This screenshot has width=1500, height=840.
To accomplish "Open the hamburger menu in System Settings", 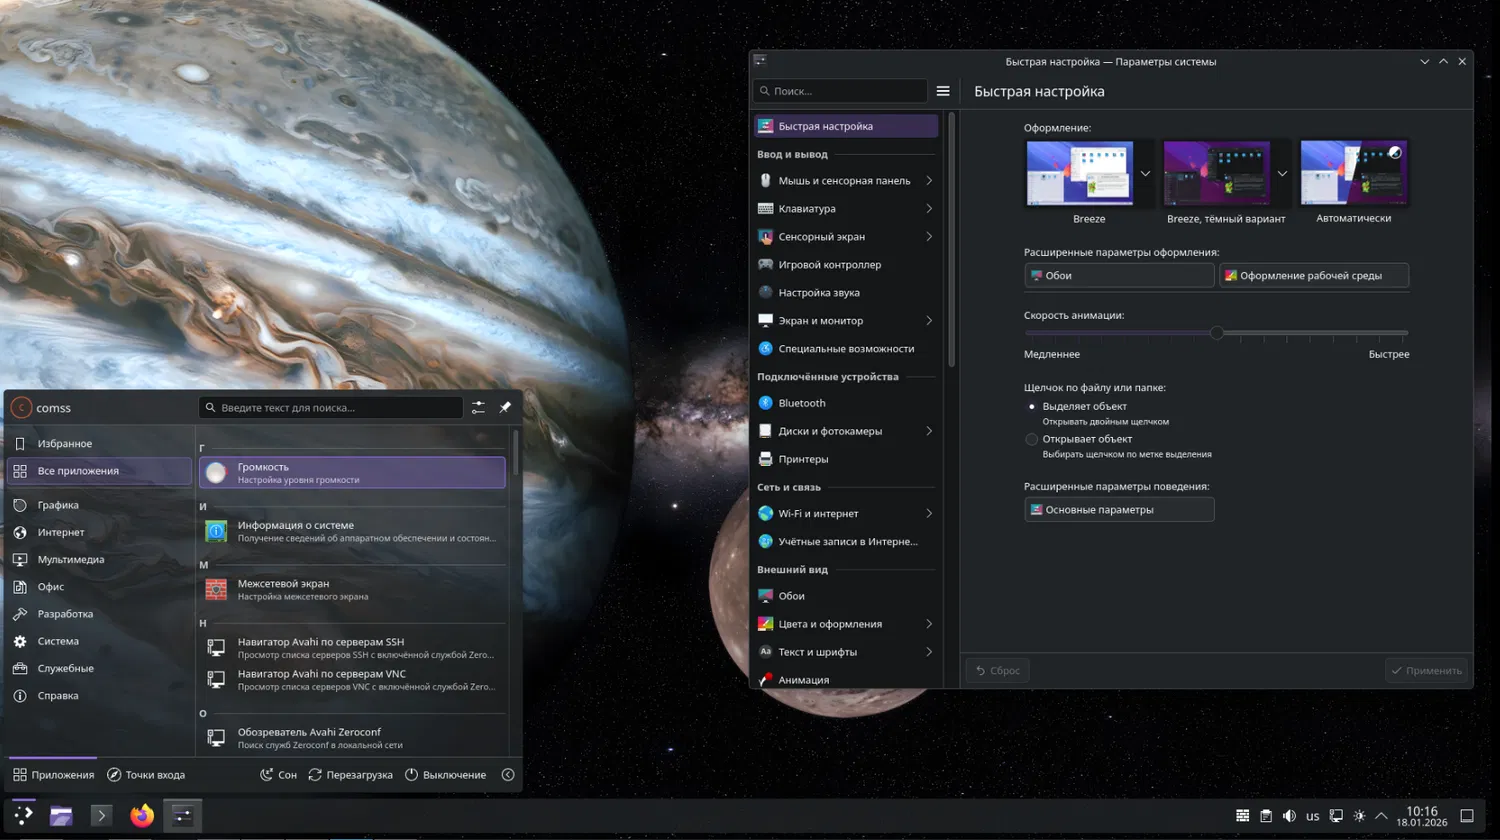I will point(943,91).
